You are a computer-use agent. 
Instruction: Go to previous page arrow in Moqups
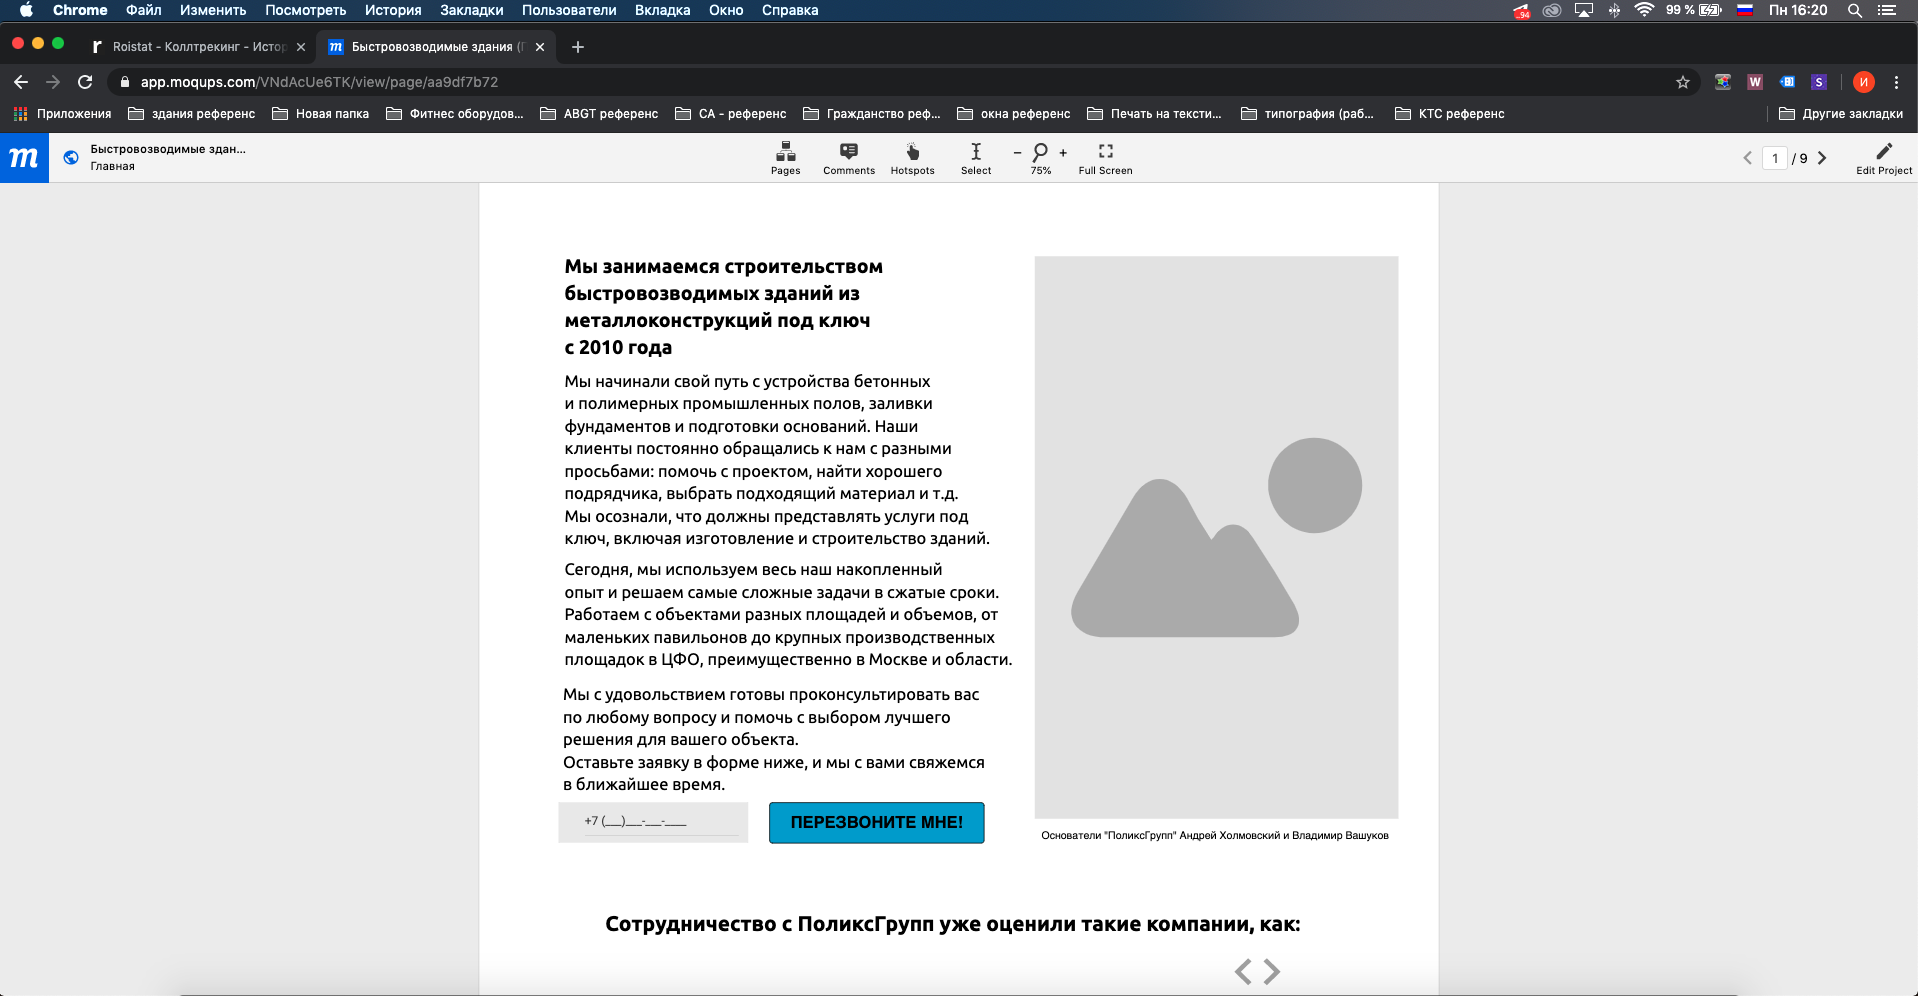click(1747, 158)
